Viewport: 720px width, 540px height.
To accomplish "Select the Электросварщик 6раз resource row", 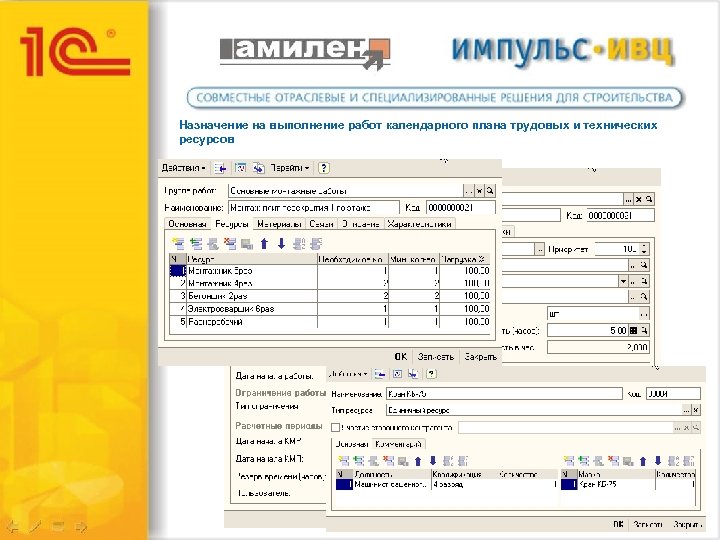I will 330,309.
